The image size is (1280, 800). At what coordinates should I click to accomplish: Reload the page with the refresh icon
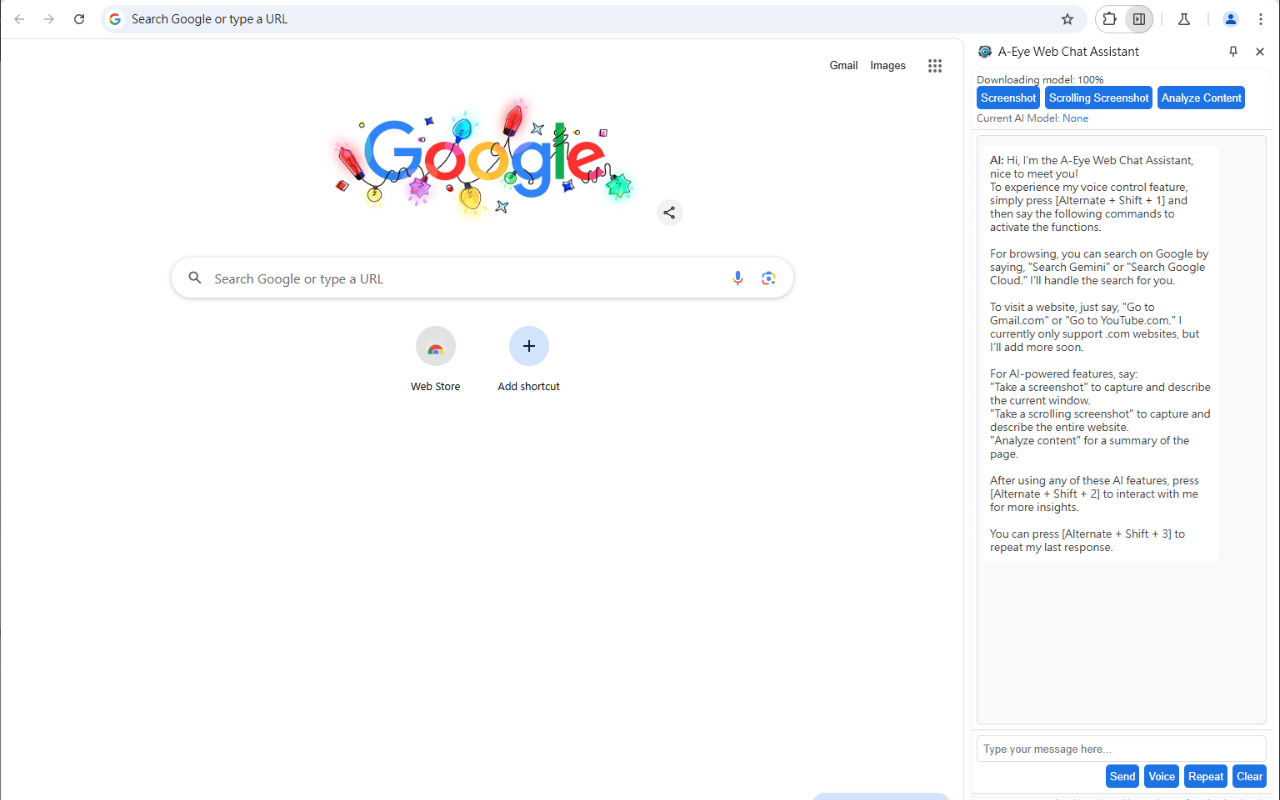pyautogui.click(x=79, y=18)
